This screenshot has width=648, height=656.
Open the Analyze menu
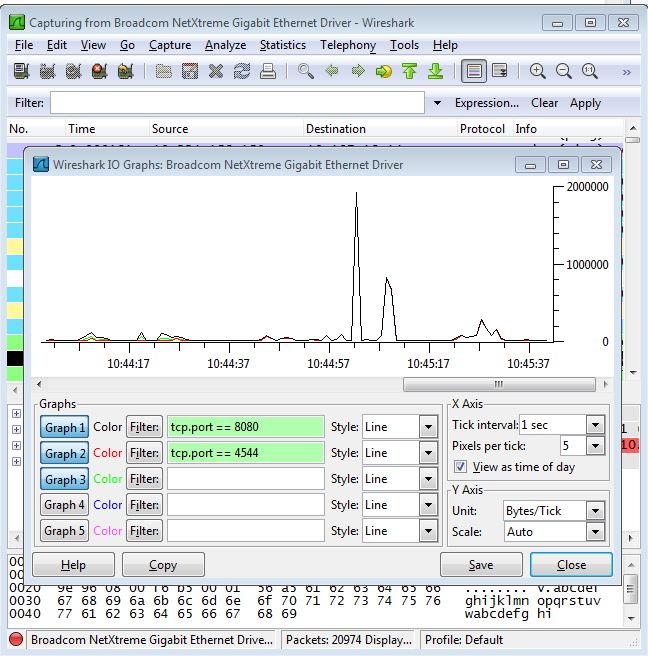tap(225, 45)
